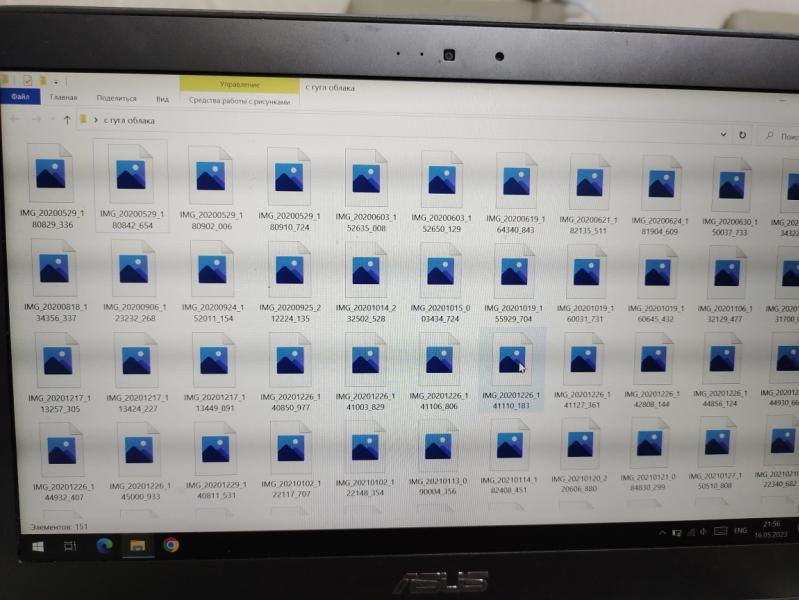This screenshot has width=799, height=600.
Task: Select the IMG_20200906_123232_268 image icon
Action: [x=134, y=269]
